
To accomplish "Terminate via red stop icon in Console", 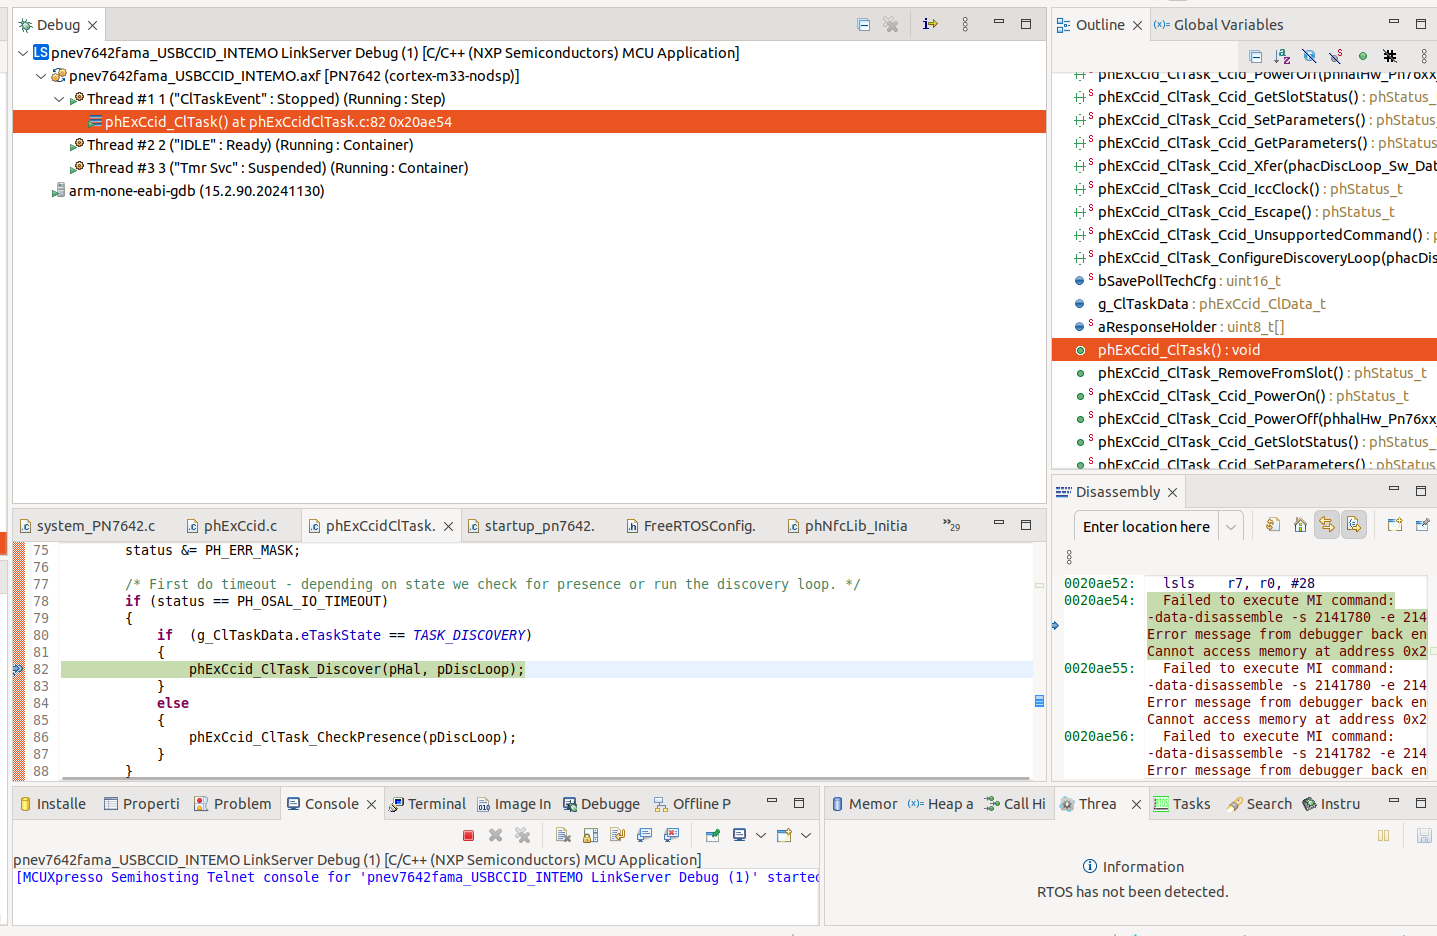I will click(x=468, y=835).
